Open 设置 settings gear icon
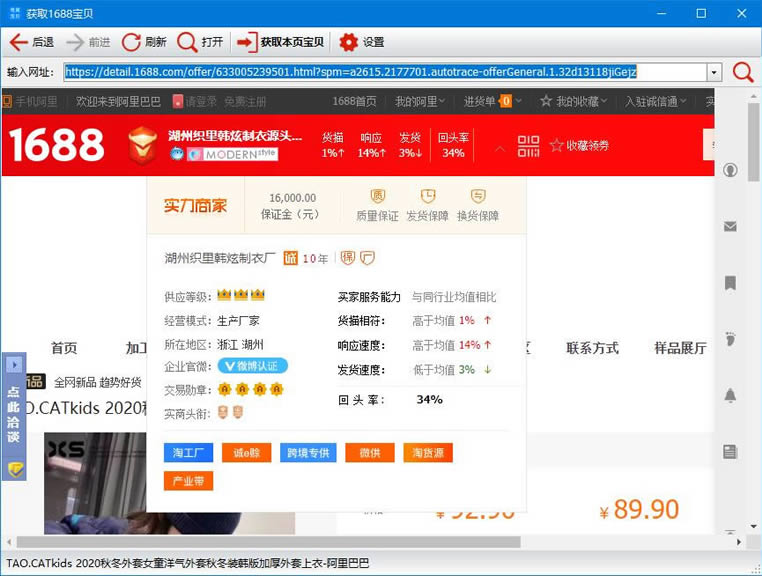Image resolution: width=762 pixels, height=576 pixels. (x=348, y=42)
